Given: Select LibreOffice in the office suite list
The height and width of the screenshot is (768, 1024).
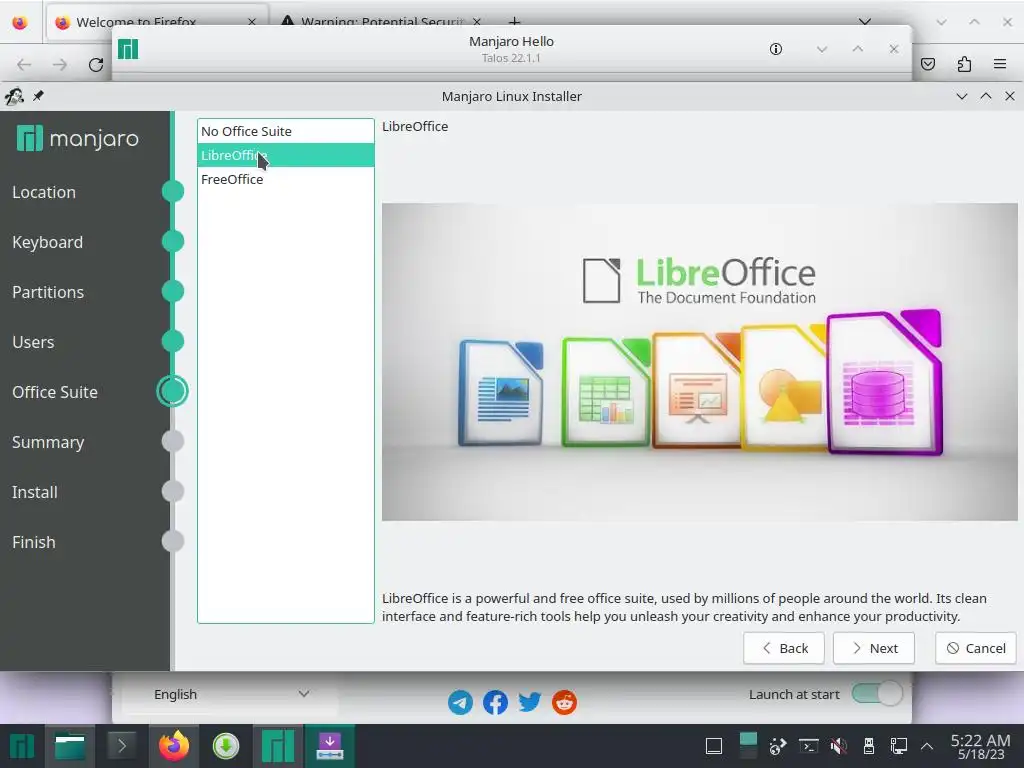Looking at the screenshot, I should (x=285, y=155).
